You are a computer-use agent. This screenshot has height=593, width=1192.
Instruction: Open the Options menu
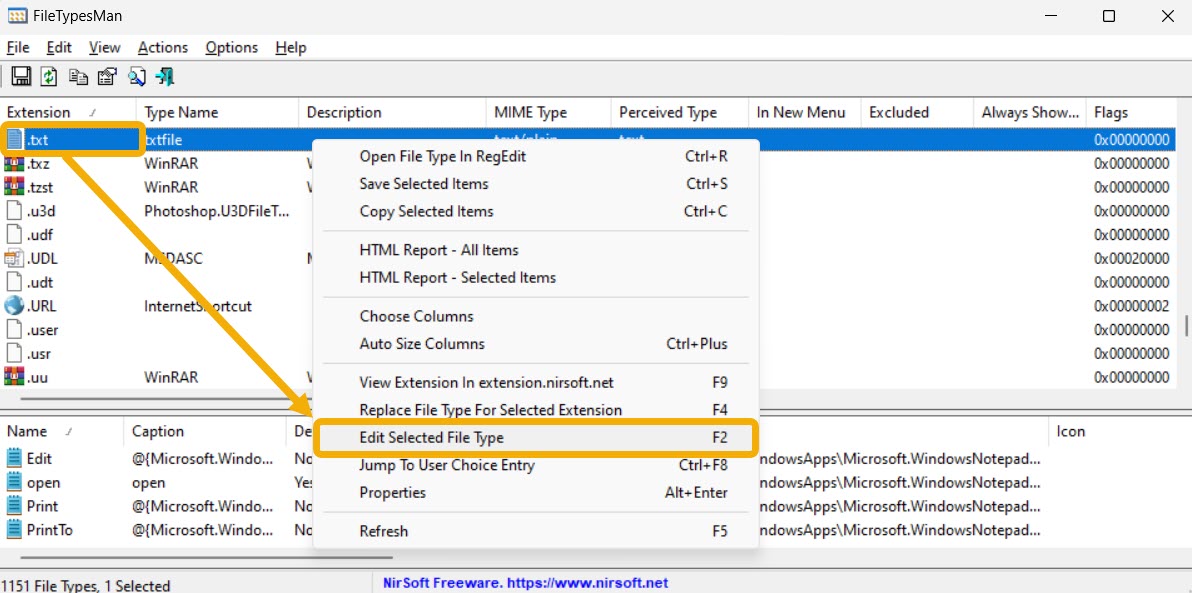point(231,47)
